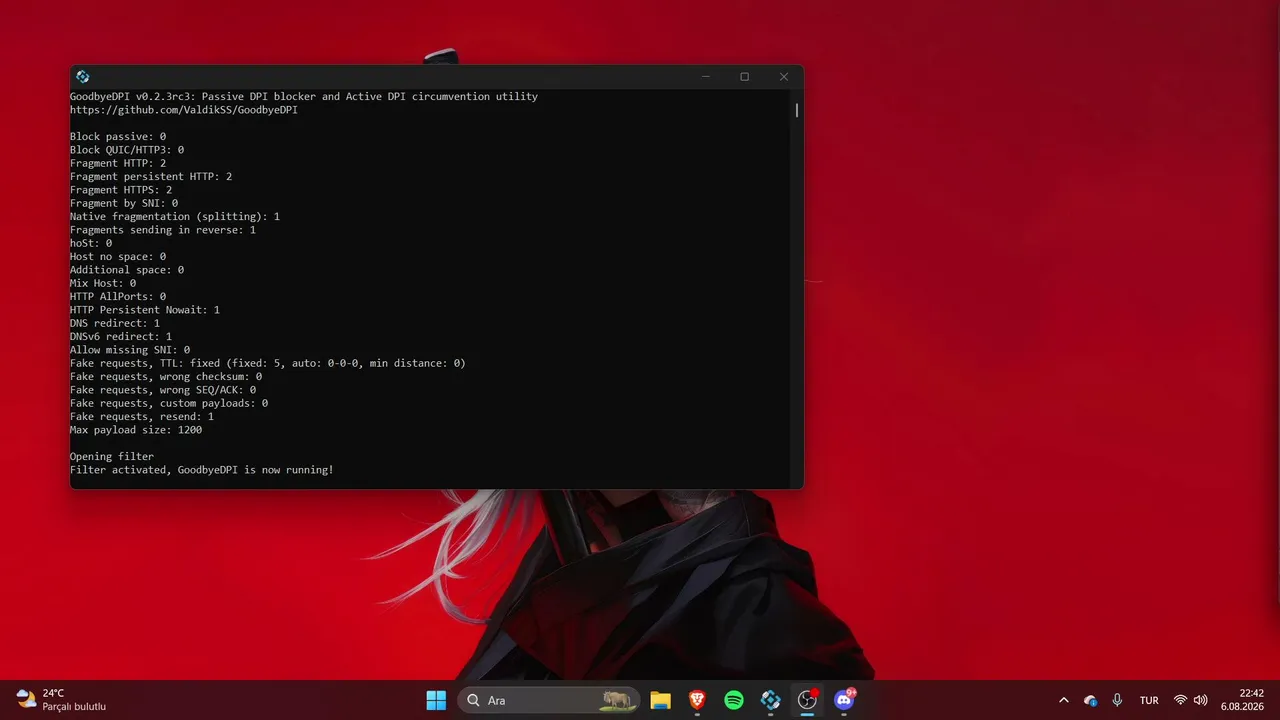This screenshot has width=1280, height=720.
Task: Click the "Fragment by SNI: 0" line
Action: [x=124, y=203]
